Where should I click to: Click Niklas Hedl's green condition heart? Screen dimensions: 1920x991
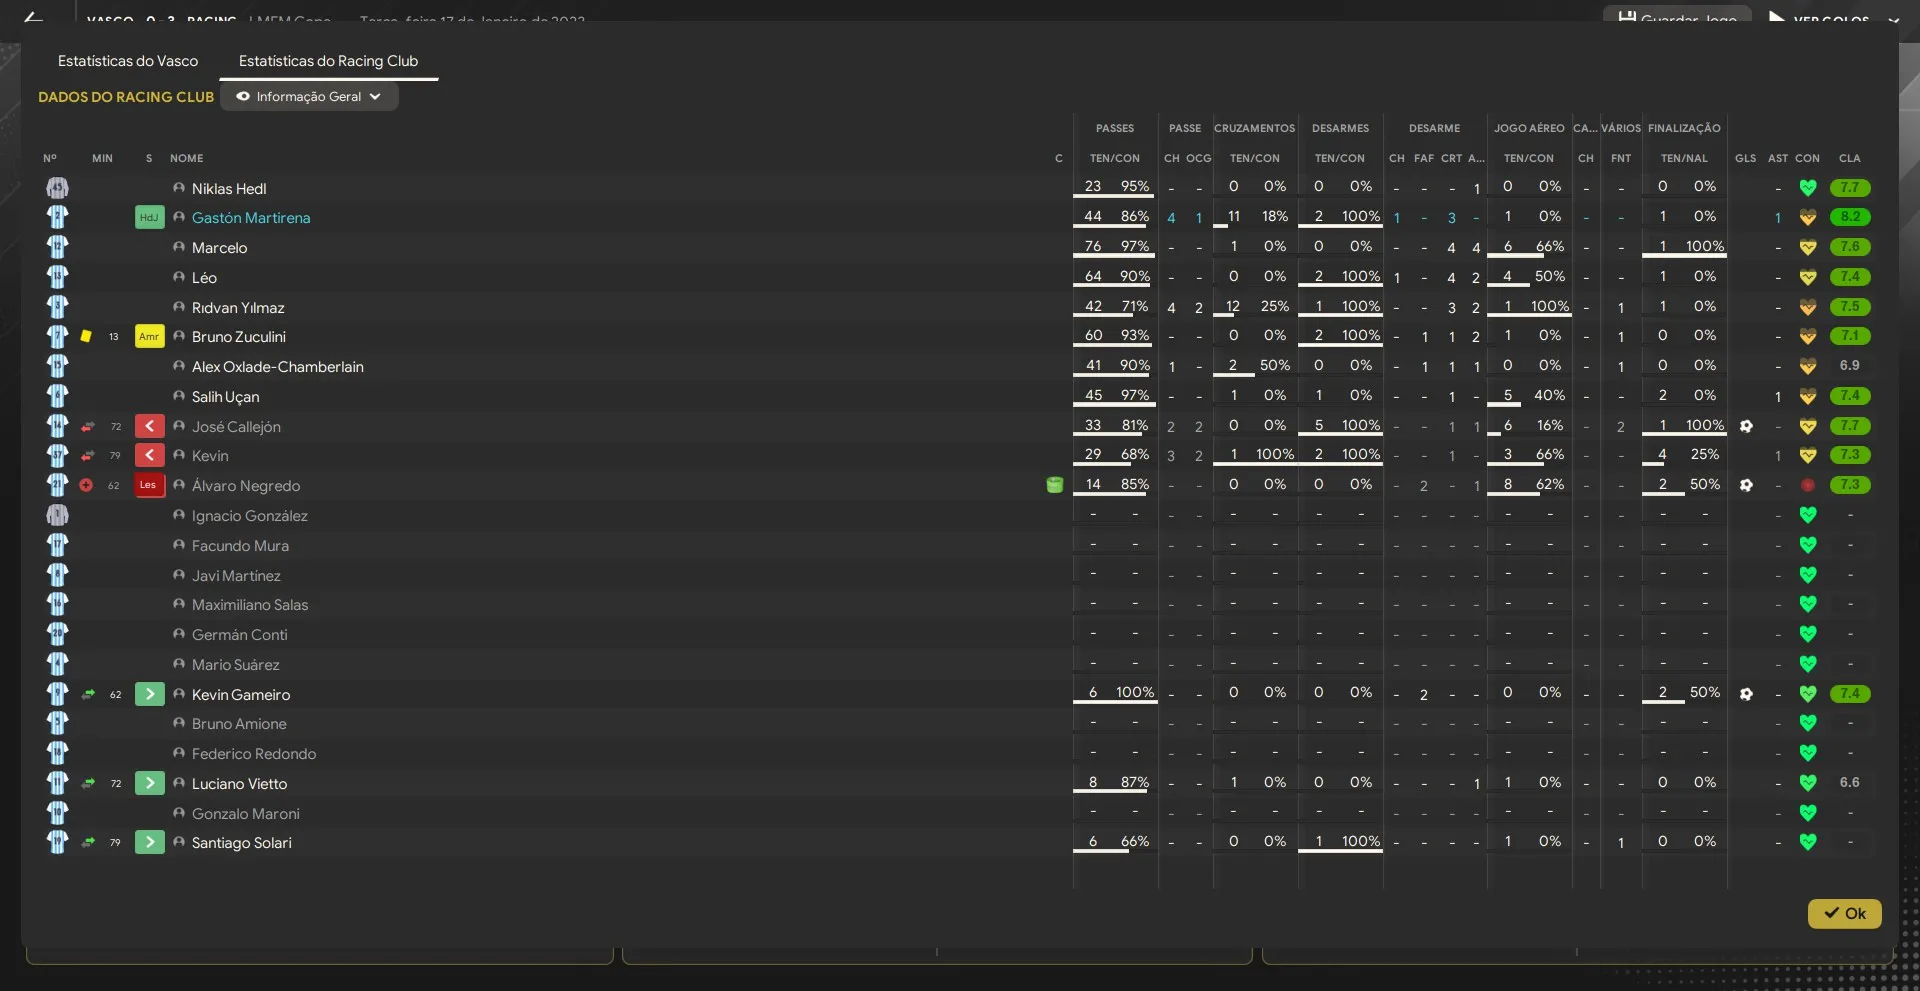pyautogui.click(x=1808, y=188)
